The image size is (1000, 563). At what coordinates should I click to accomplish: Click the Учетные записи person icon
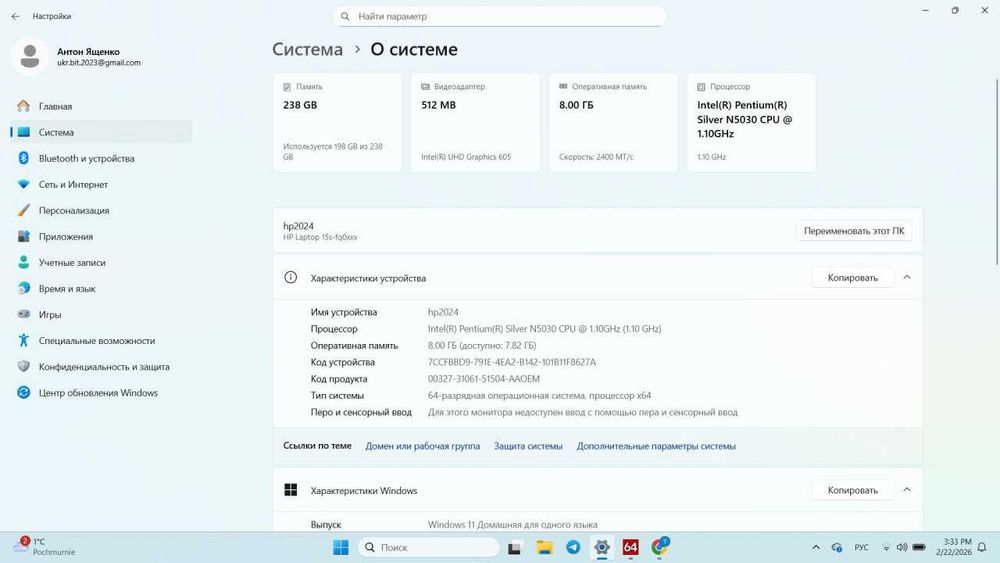tap(24, 262)
